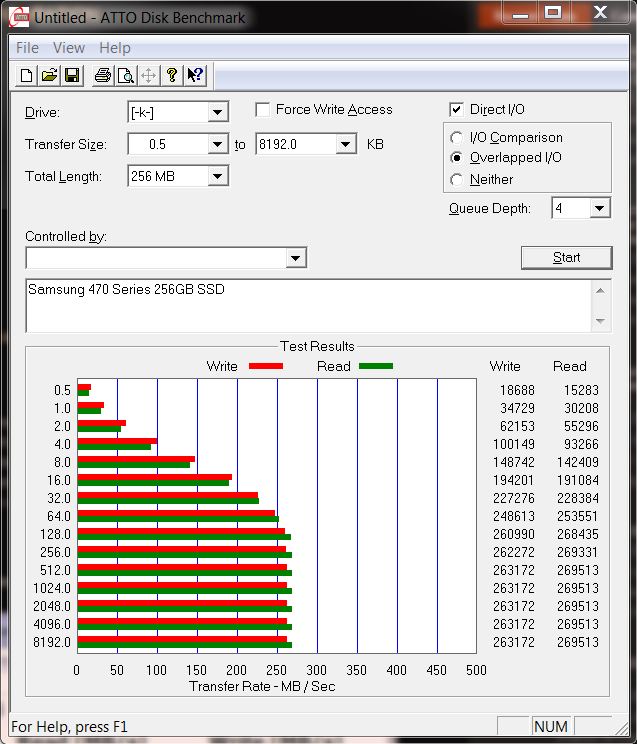Click the yellow question mark About icon
637x744 pixels.
(172, 75)
